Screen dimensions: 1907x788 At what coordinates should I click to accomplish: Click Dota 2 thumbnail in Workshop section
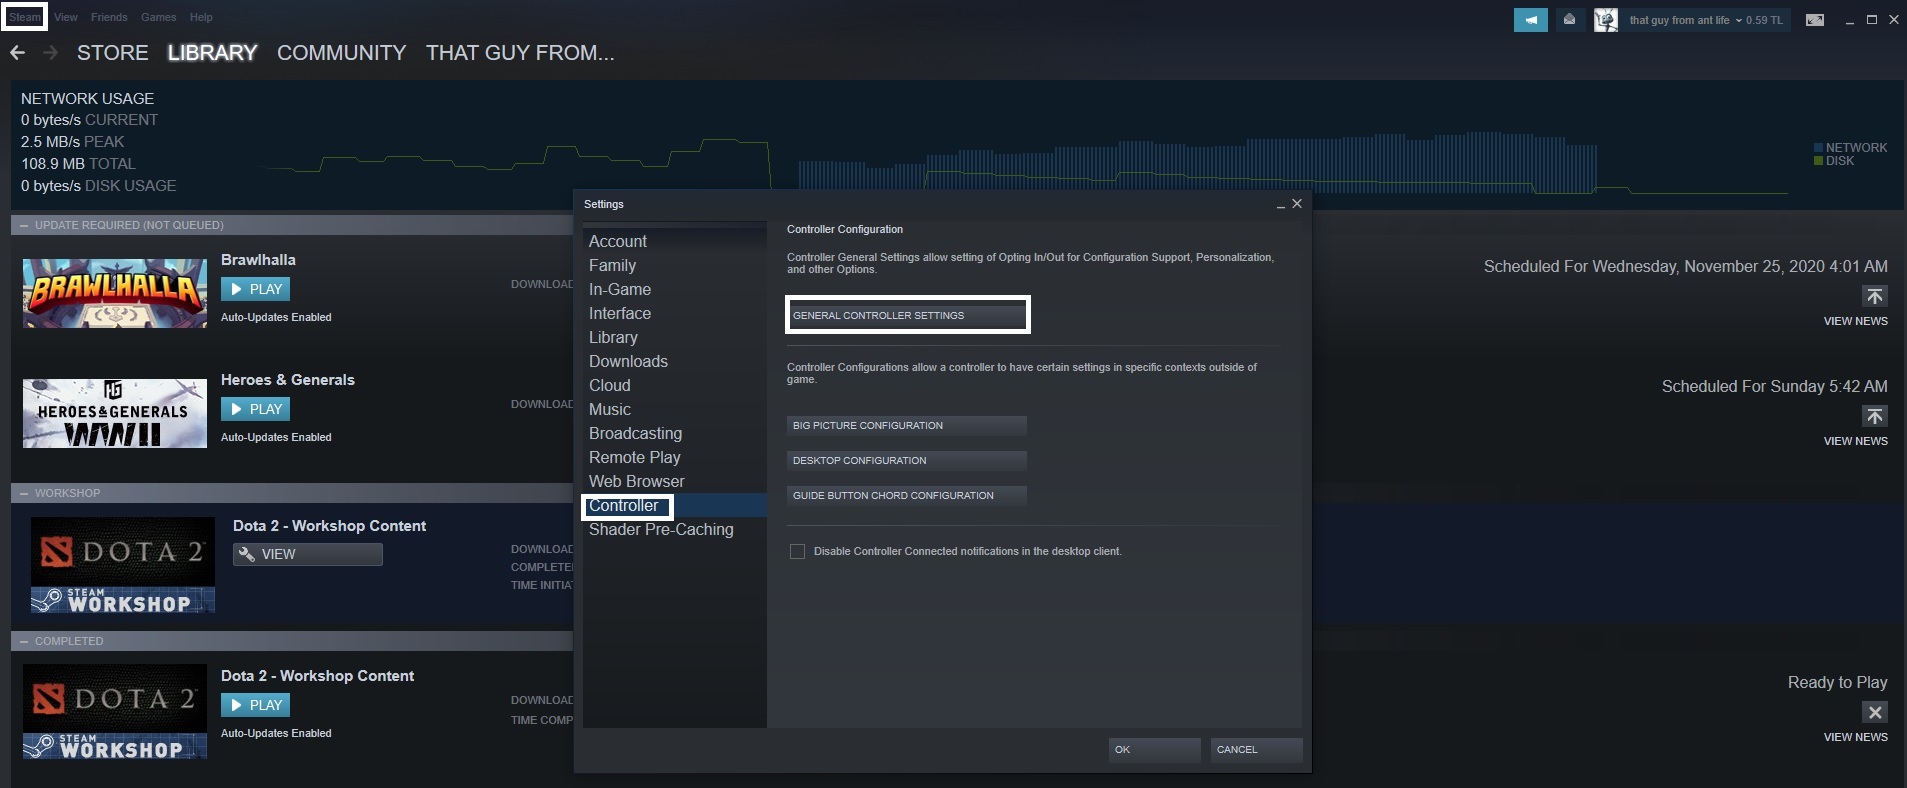pos(123,565)
